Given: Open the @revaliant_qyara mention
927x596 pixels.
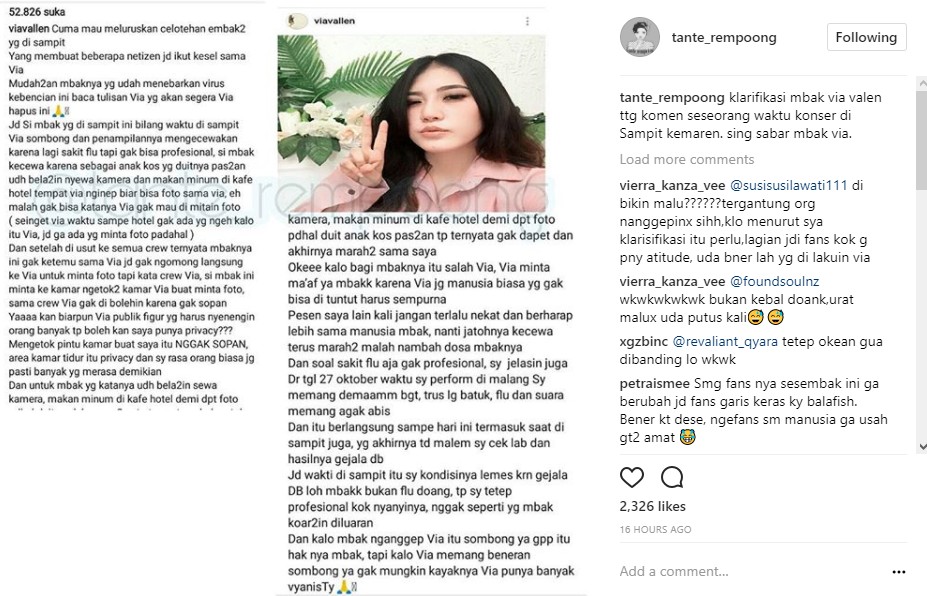Looking at the screenshot, I should click(725, 342).
